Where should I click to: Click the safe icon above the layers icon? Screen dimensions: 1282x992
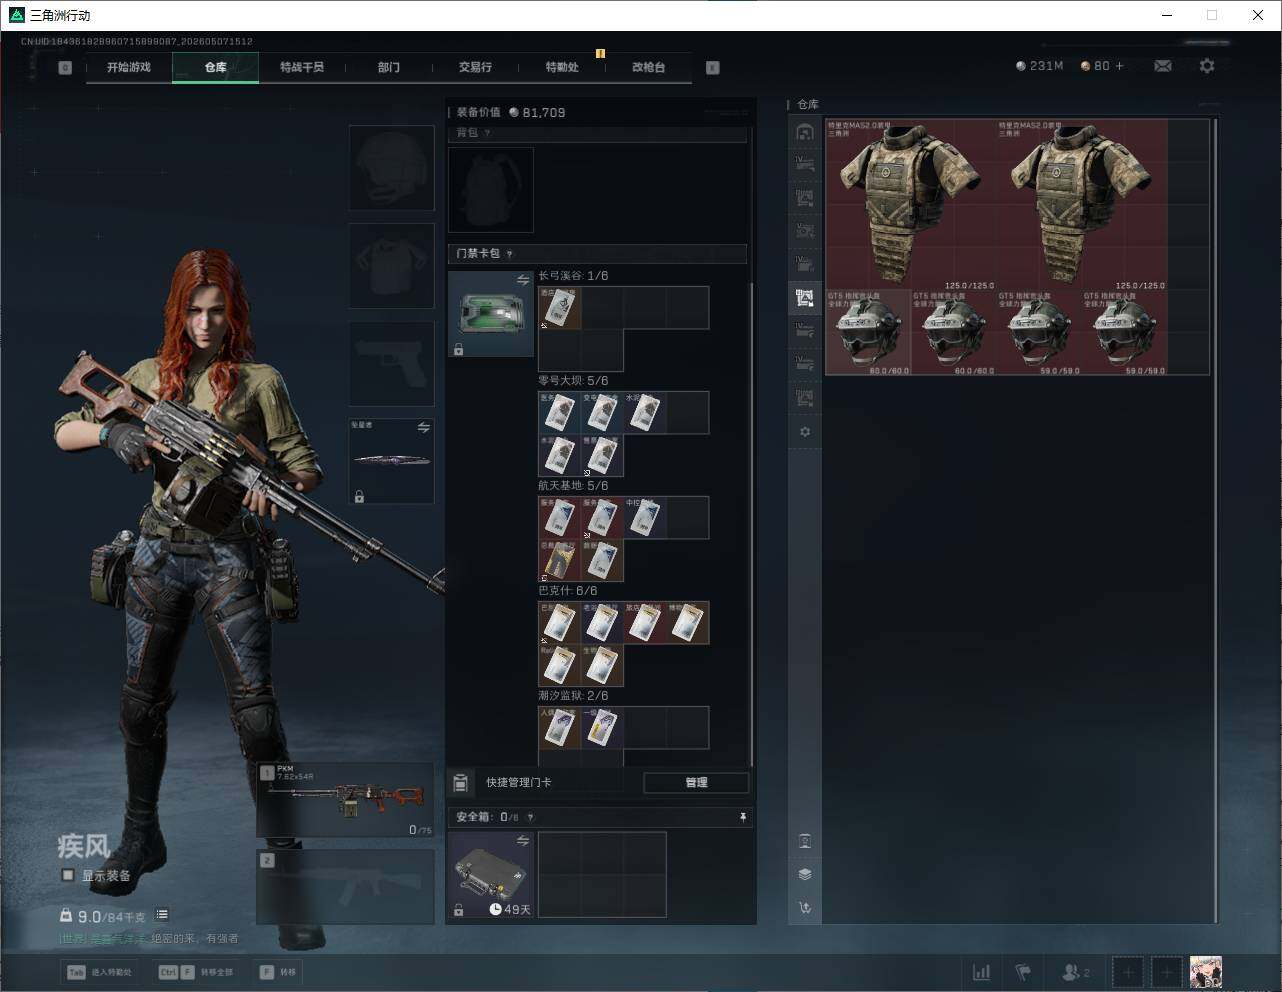click(805, 841)
